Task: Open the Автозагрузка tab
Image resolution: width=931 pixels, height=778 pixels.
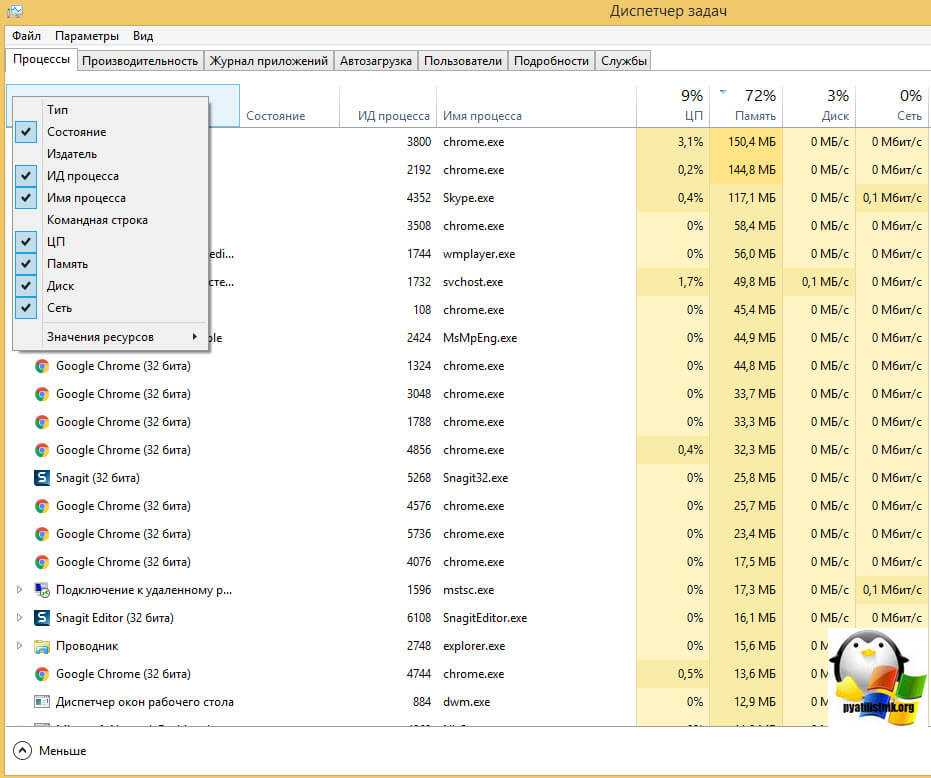Action: (x=375, y=61)
